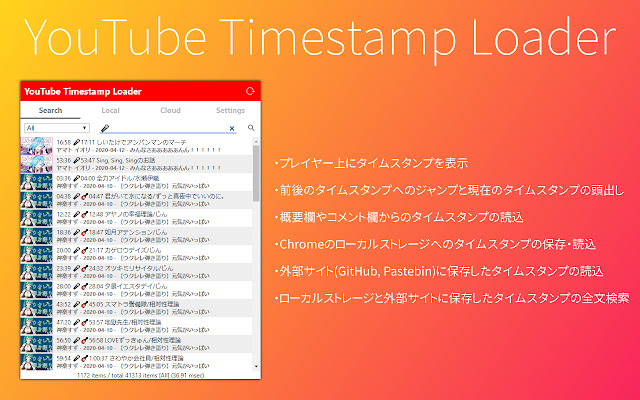This screenshot has height=400, width=640.
Task: Clear the search field with the X
Action: click(x=232, y=128)
